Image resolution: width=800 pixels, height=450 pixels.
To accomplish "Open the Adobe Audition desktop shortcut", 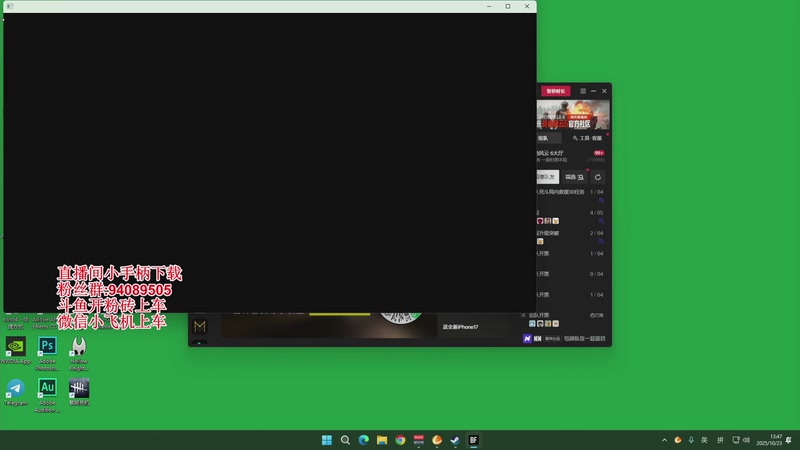I will pos(47,395).
